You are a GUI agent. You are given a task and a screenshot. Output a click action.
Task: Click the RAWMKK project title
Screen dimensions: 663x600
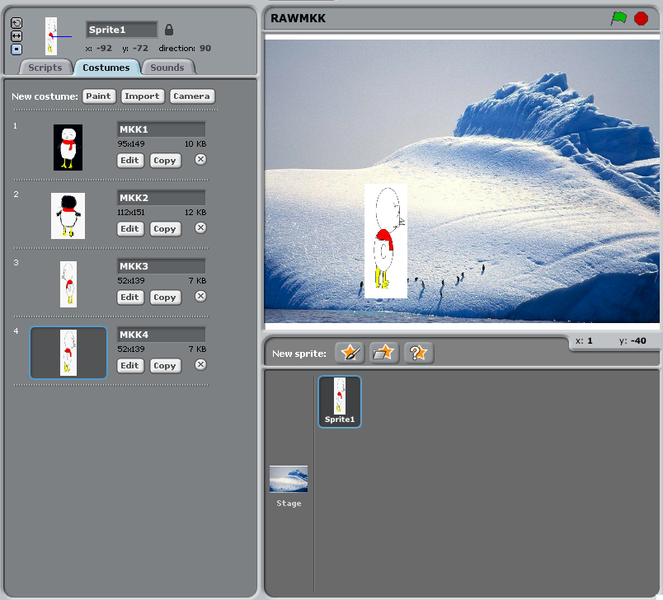(x=298, y=18)
